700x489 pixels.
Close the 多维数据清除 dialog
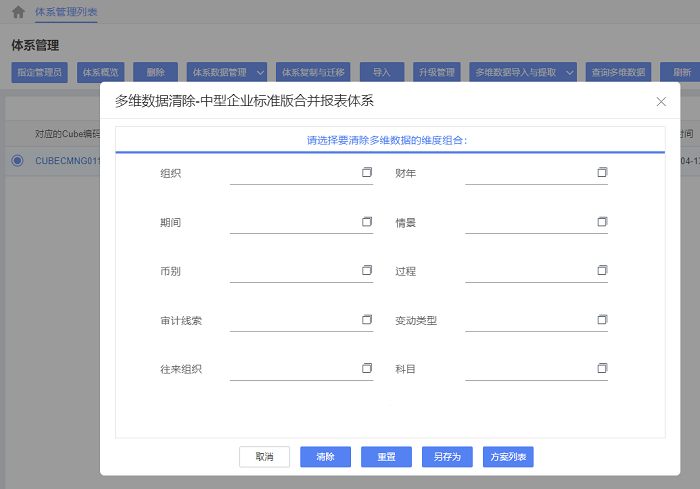(x=661, y=102)
